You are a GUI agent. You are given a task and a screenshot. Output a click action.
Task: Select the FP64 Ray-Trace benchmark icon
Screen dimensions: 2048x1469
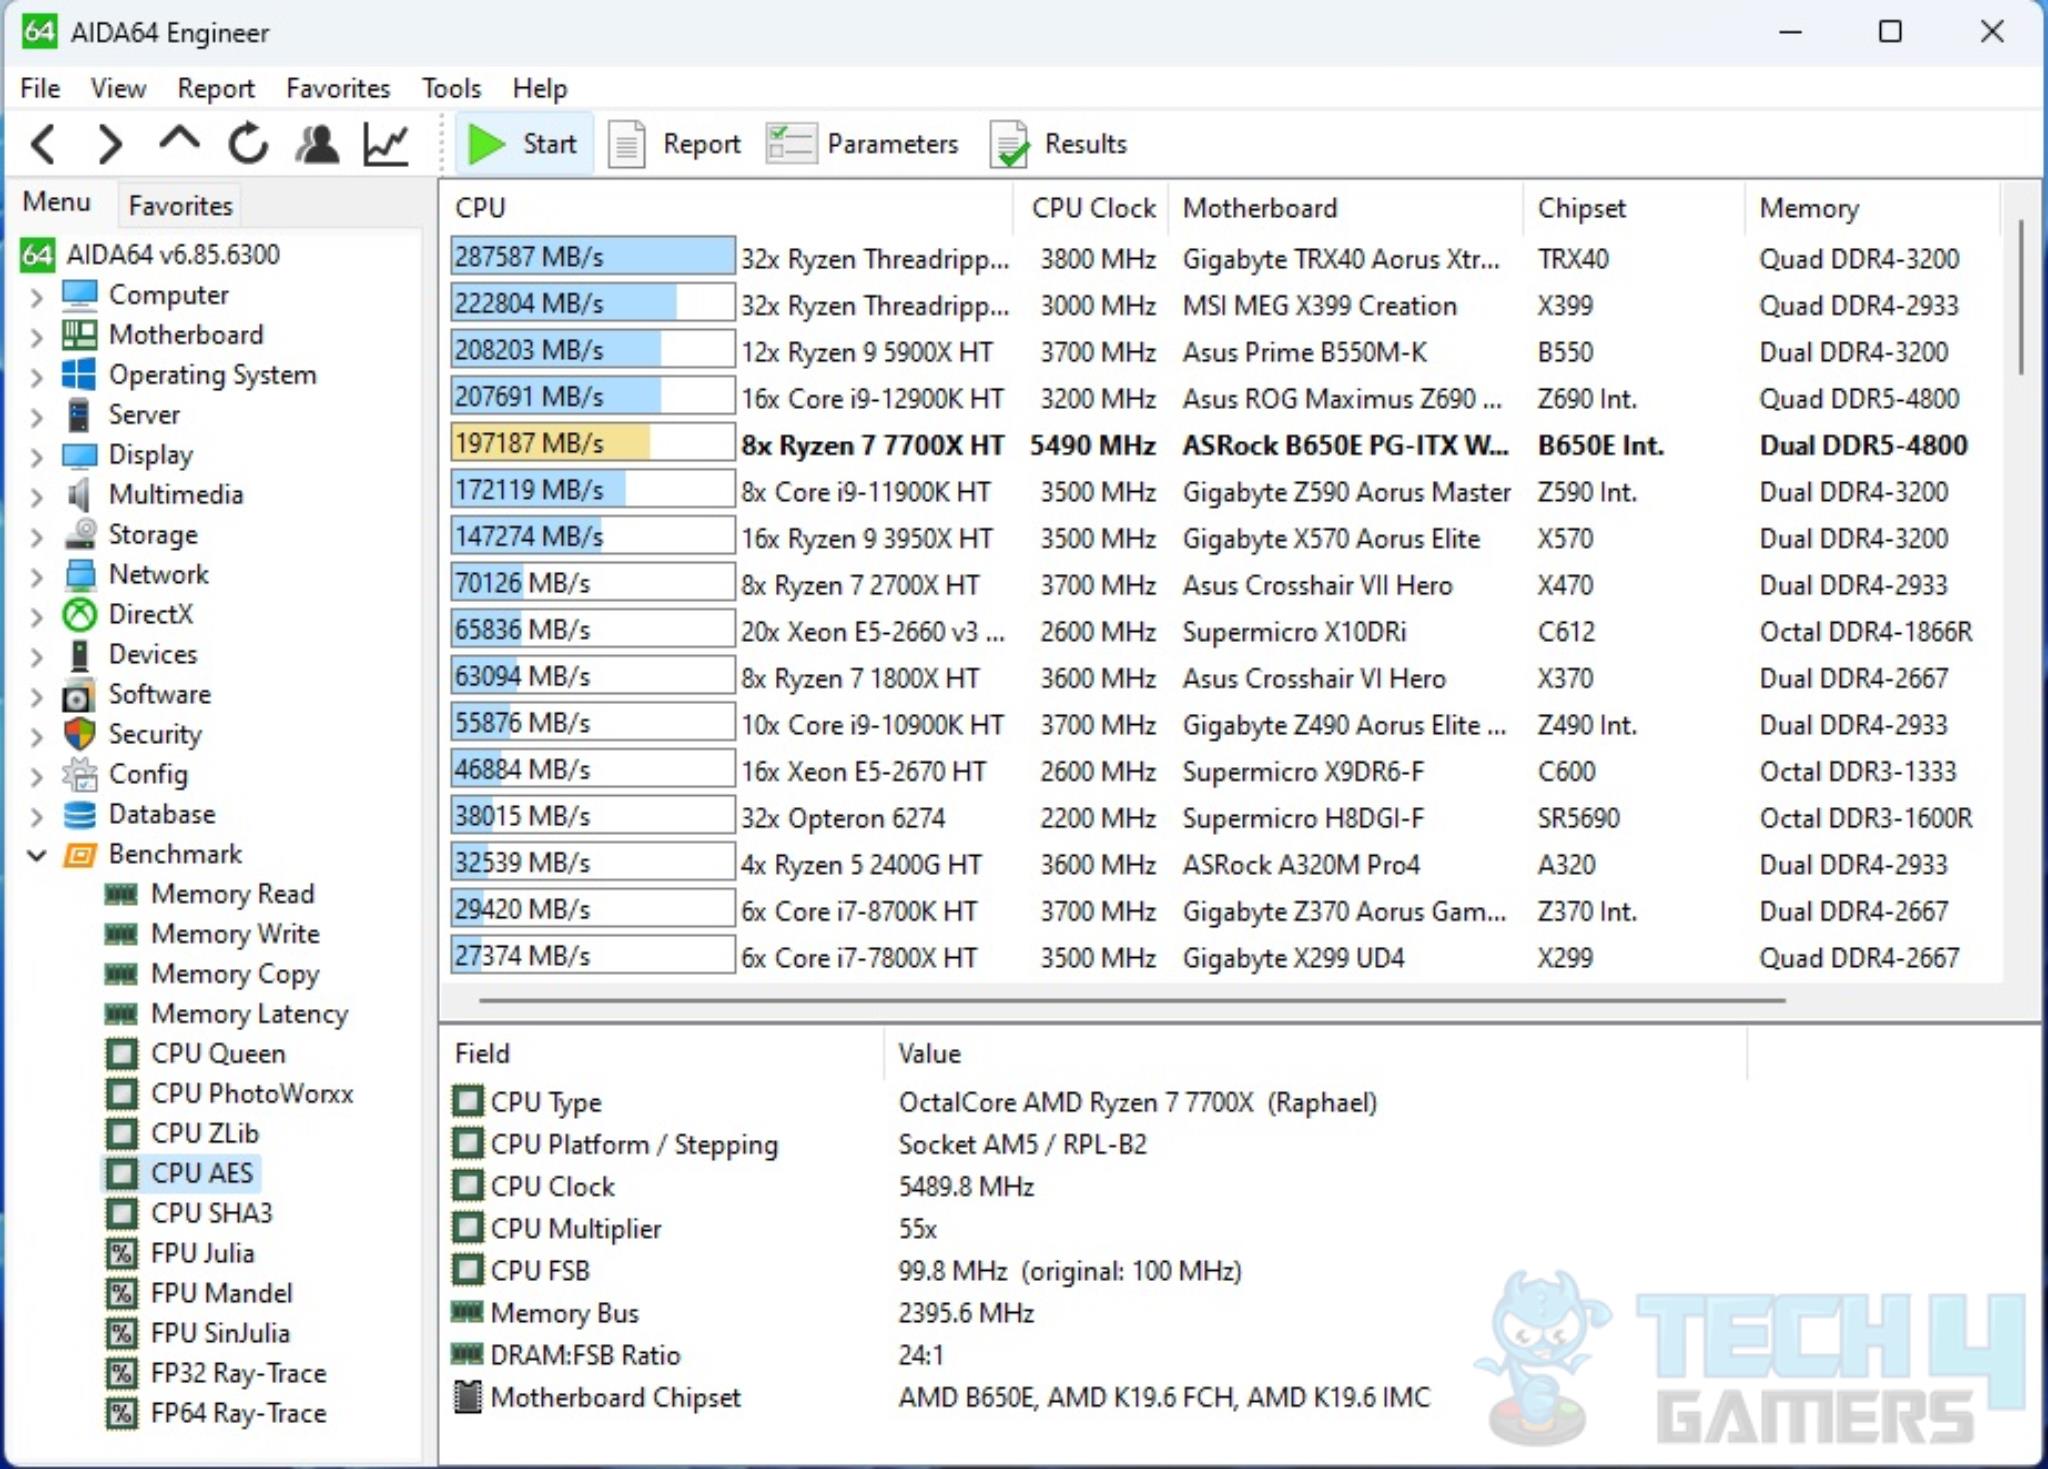tap(122, 1413)
